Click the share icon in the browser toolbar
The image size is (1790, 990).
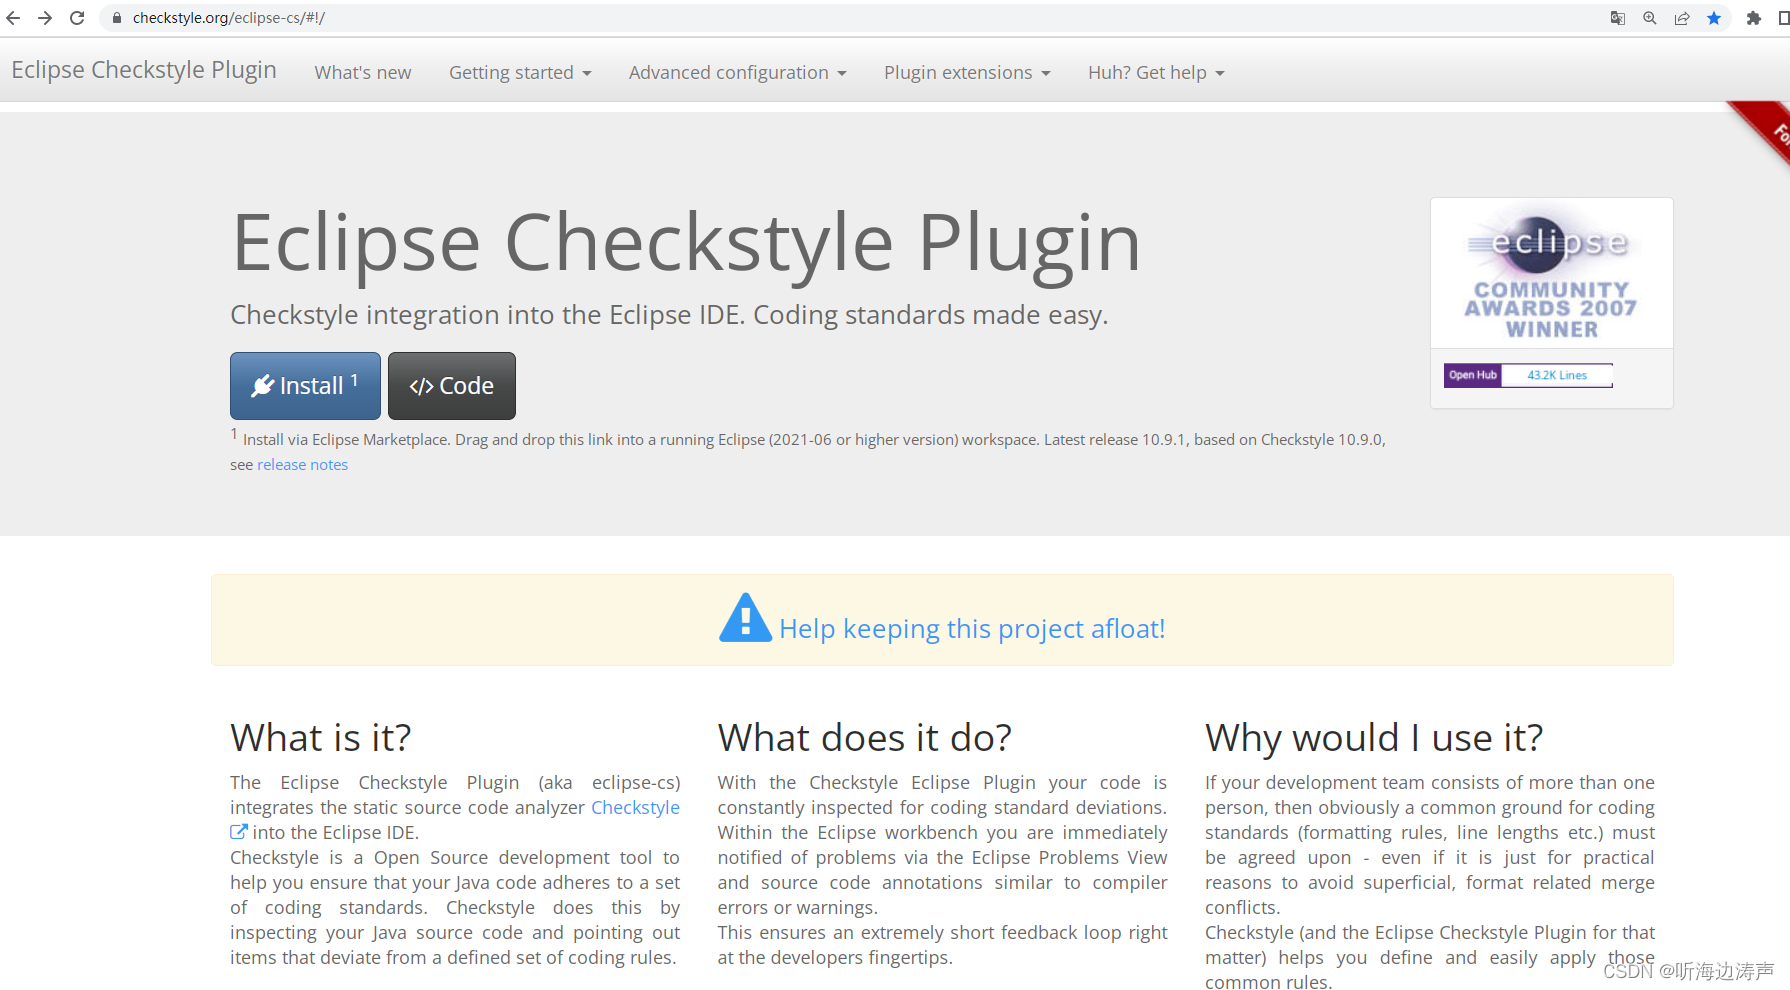pos(1682,18)
